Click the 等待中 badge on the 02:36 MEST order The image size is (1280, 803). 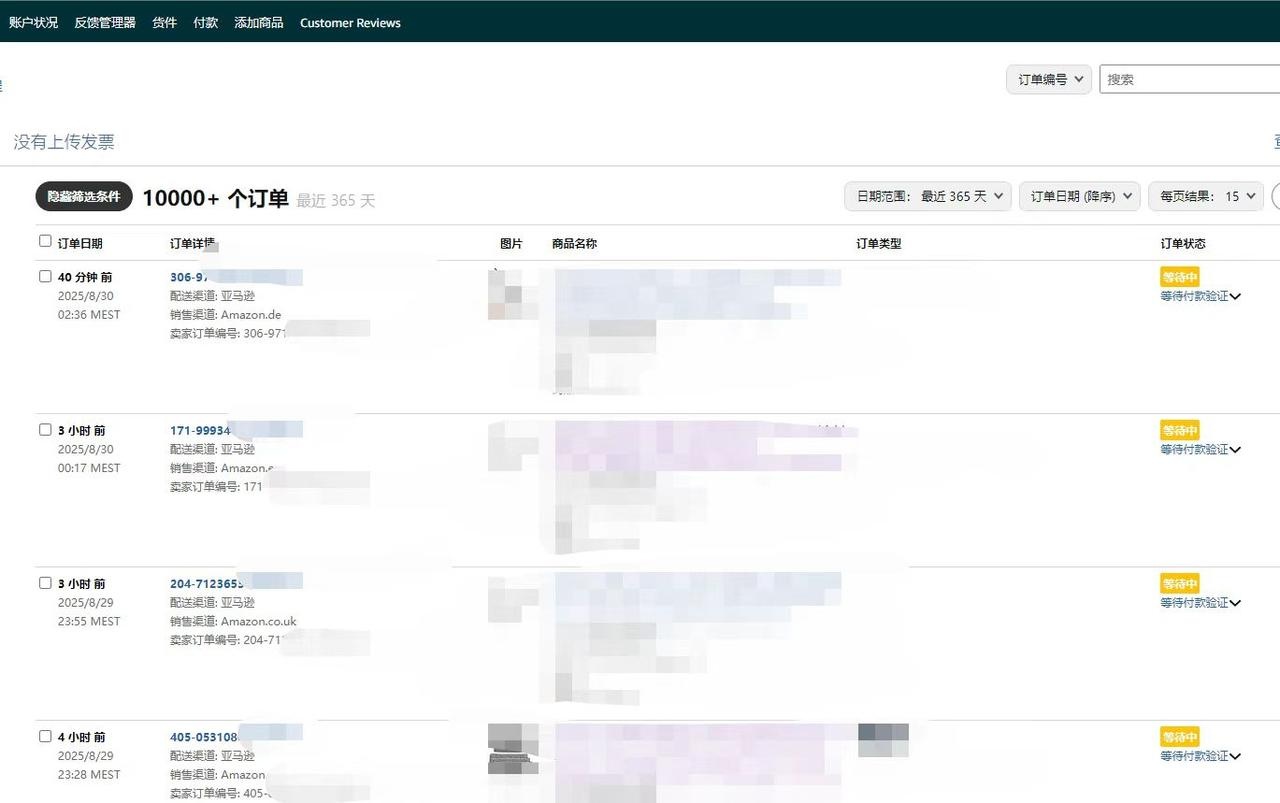[1180, 277]
